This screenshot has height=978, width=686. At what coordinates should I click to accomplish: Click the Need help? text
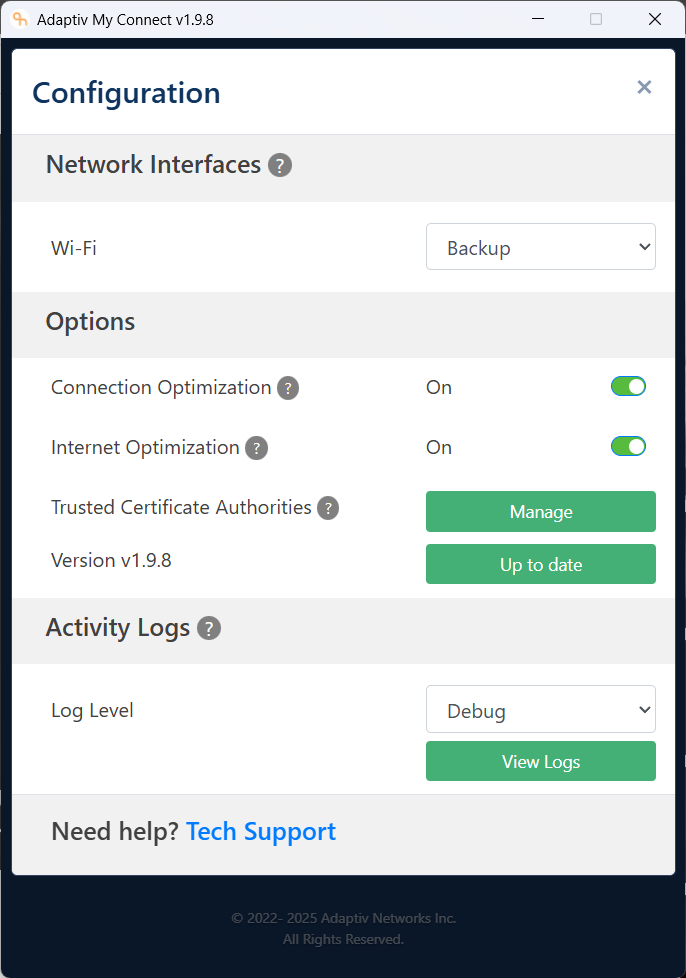pos(115,831)
